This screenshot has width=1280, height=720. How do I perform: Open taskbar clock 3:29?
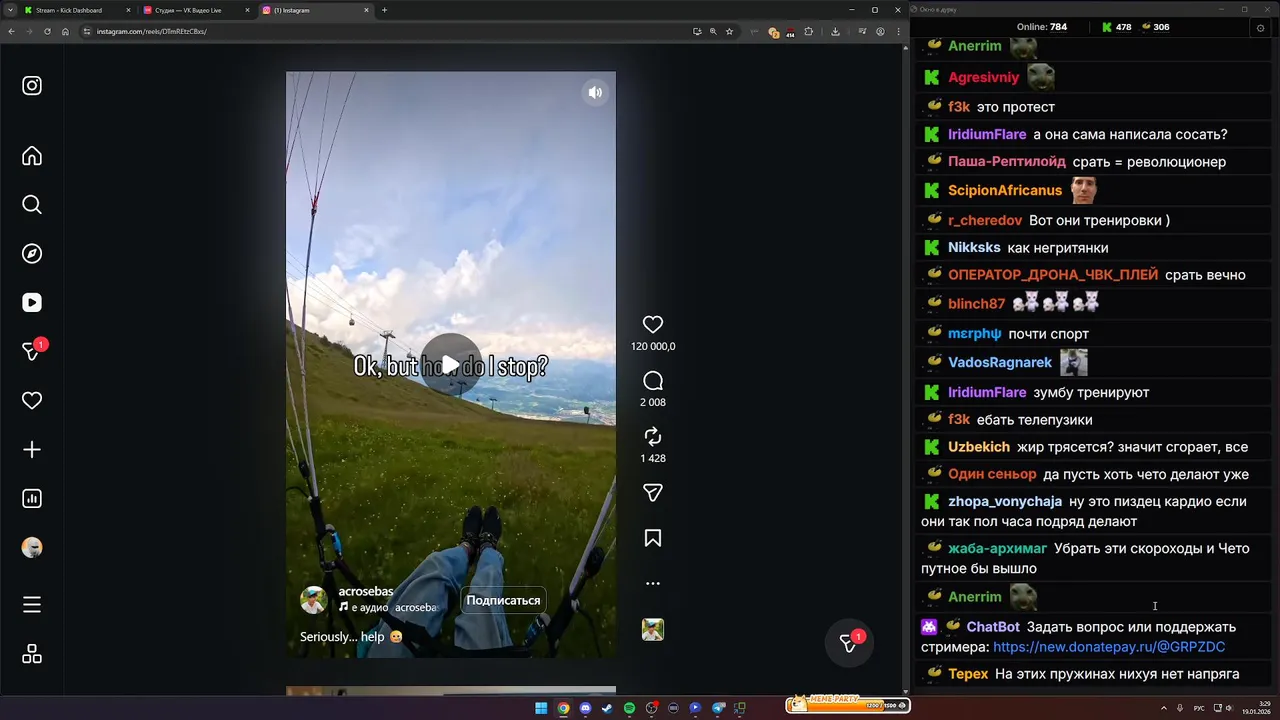1257,708
